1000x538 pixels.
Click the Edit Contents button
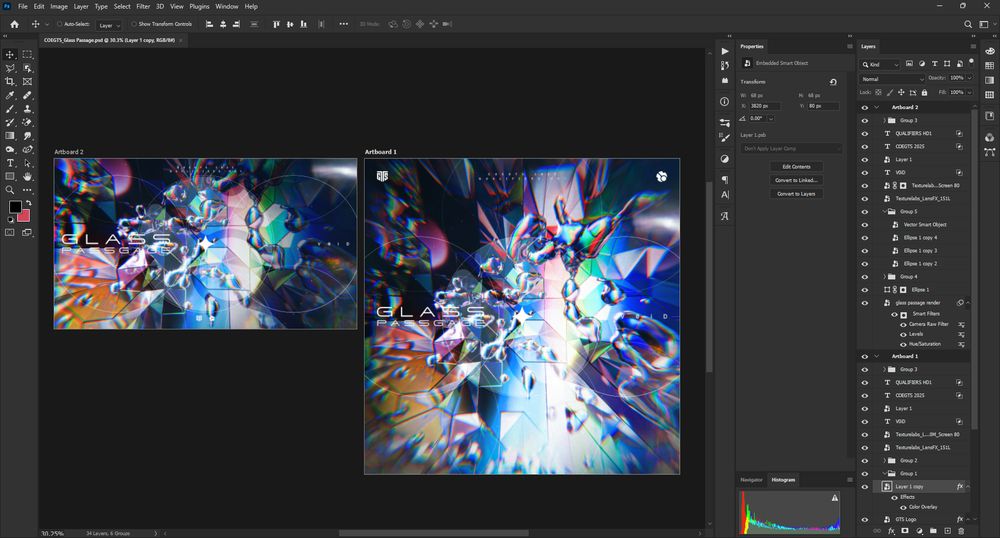(x=797, y=167)
